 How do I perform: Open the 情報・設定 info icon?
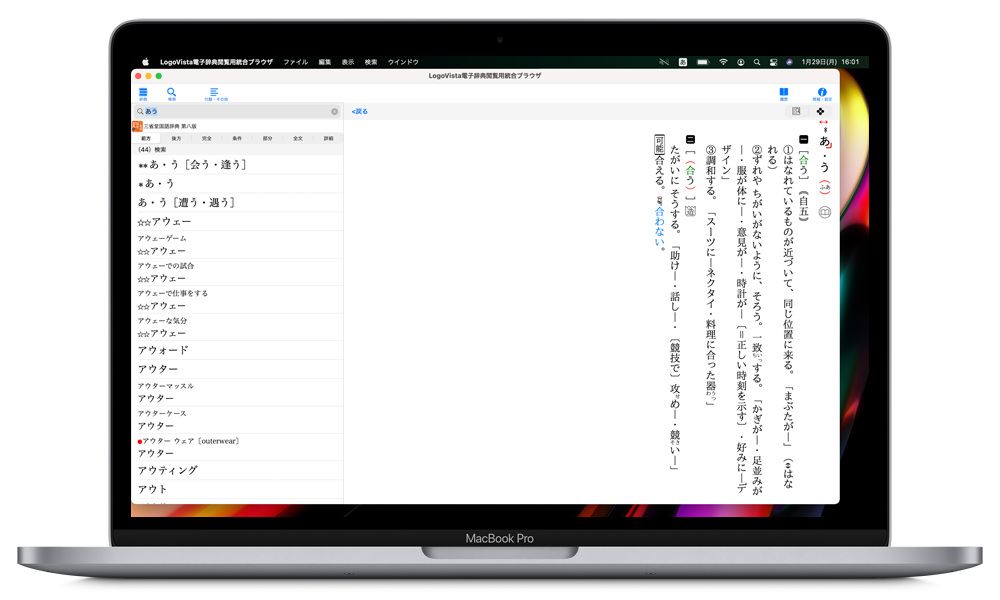tap(822, 94)
